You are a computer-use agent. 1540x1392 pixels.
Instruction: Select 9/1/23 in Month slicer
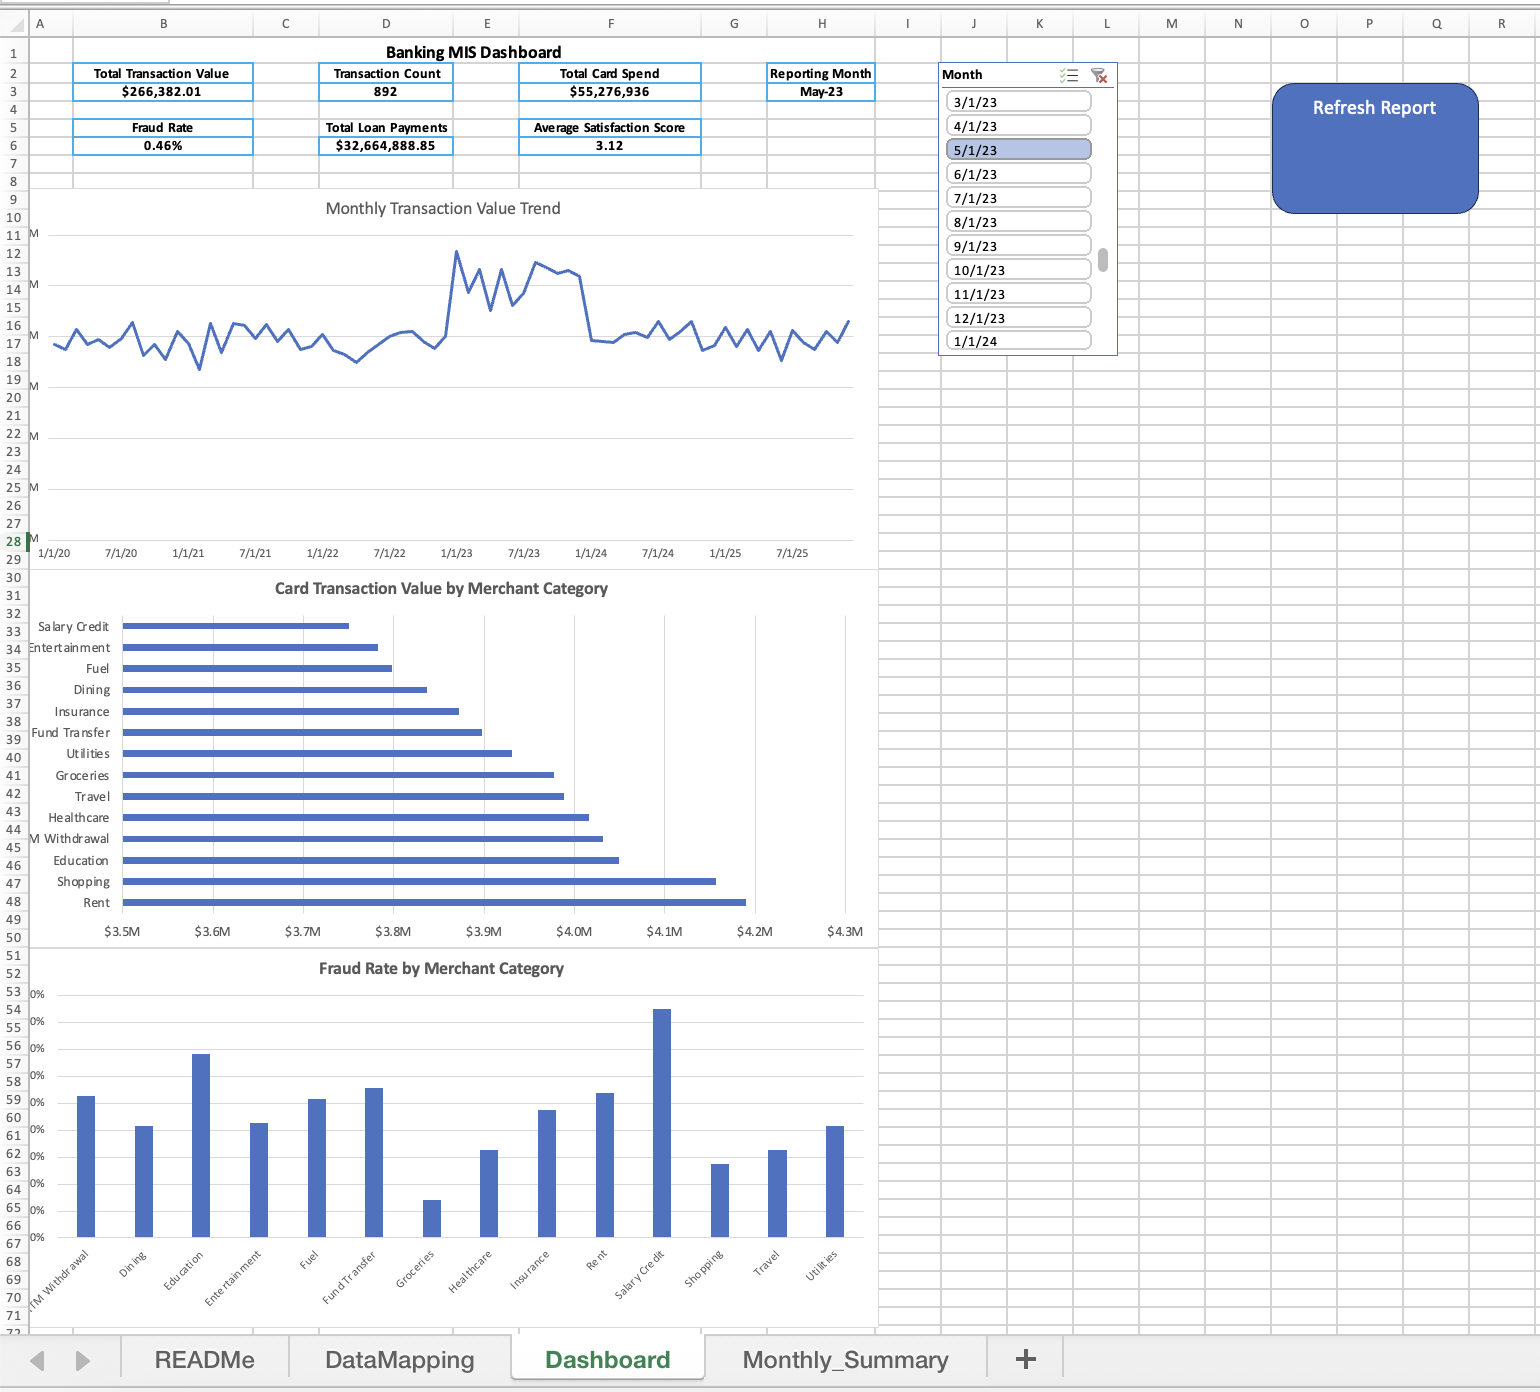[x=1018, y=246]
